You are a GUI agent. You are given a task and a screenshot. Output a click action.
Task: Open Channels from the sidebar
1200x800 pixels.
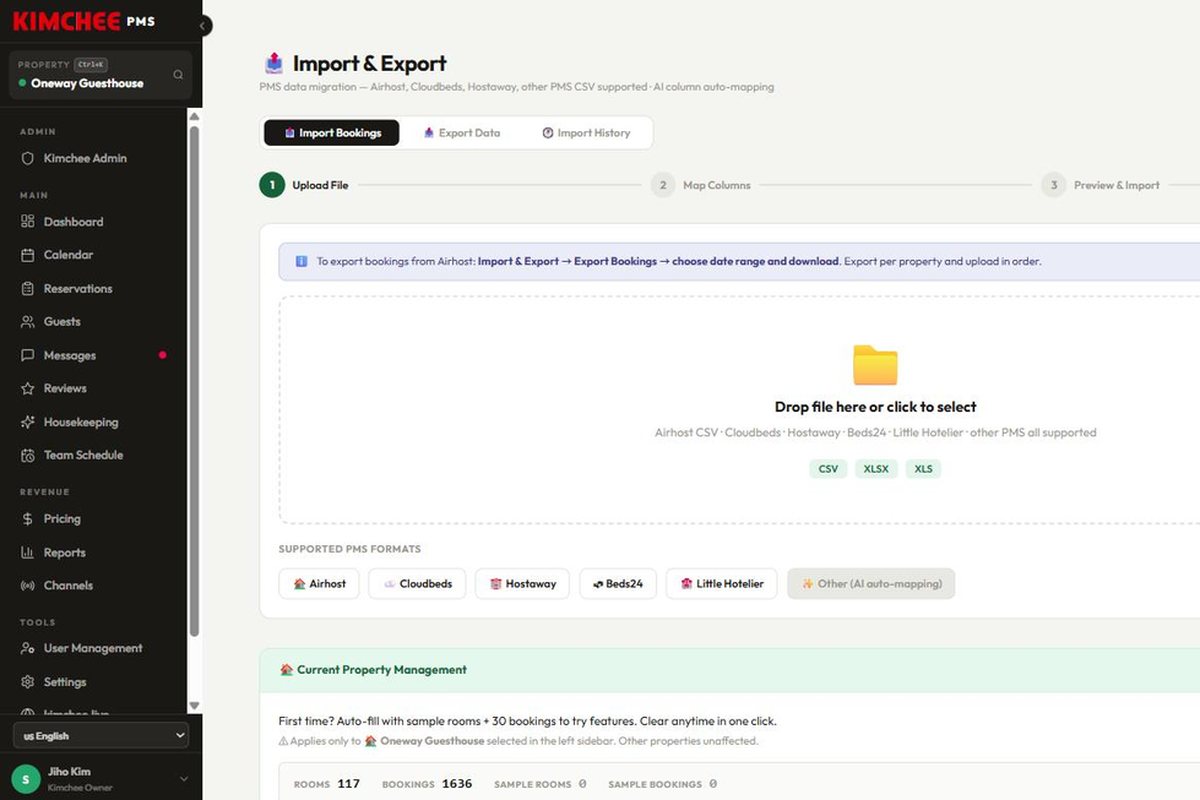pos(95,585)
